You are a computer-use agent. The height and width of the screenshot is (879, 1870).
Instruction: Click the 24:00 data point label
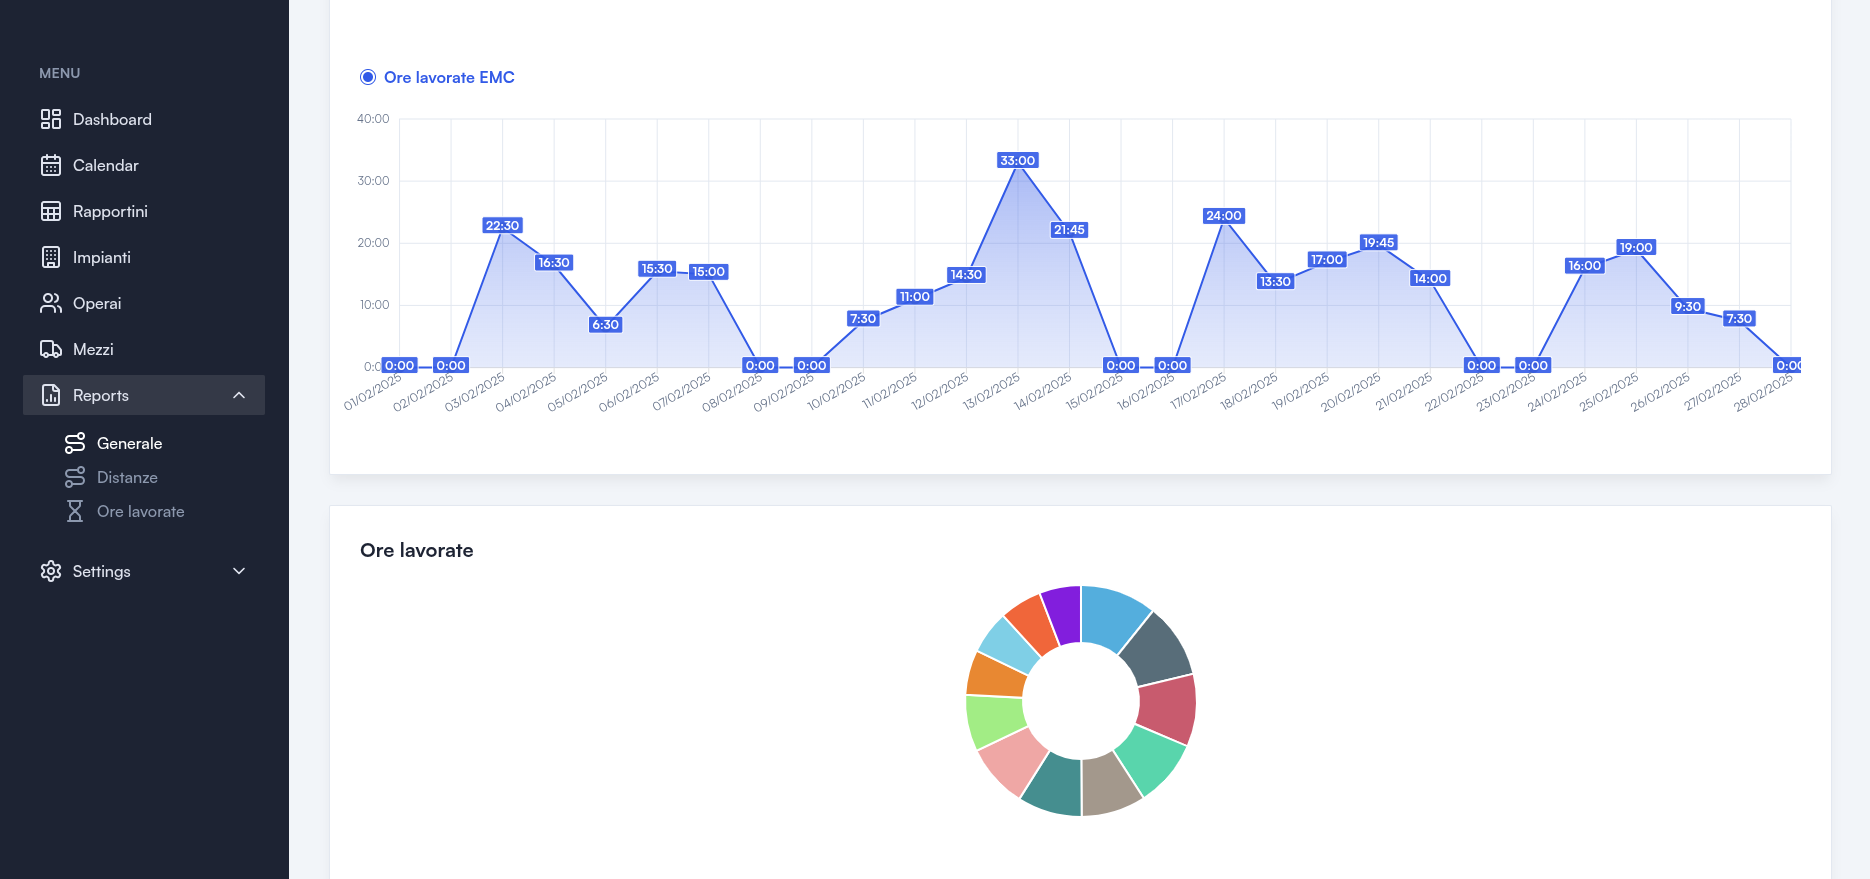pyautogui.click(x=1224, y=215)
